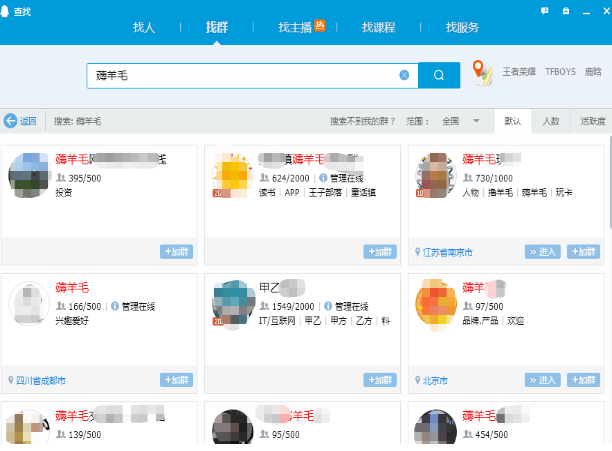Switch to the 找课程 tab
This screenshot has width=612, height=451.
378,27
